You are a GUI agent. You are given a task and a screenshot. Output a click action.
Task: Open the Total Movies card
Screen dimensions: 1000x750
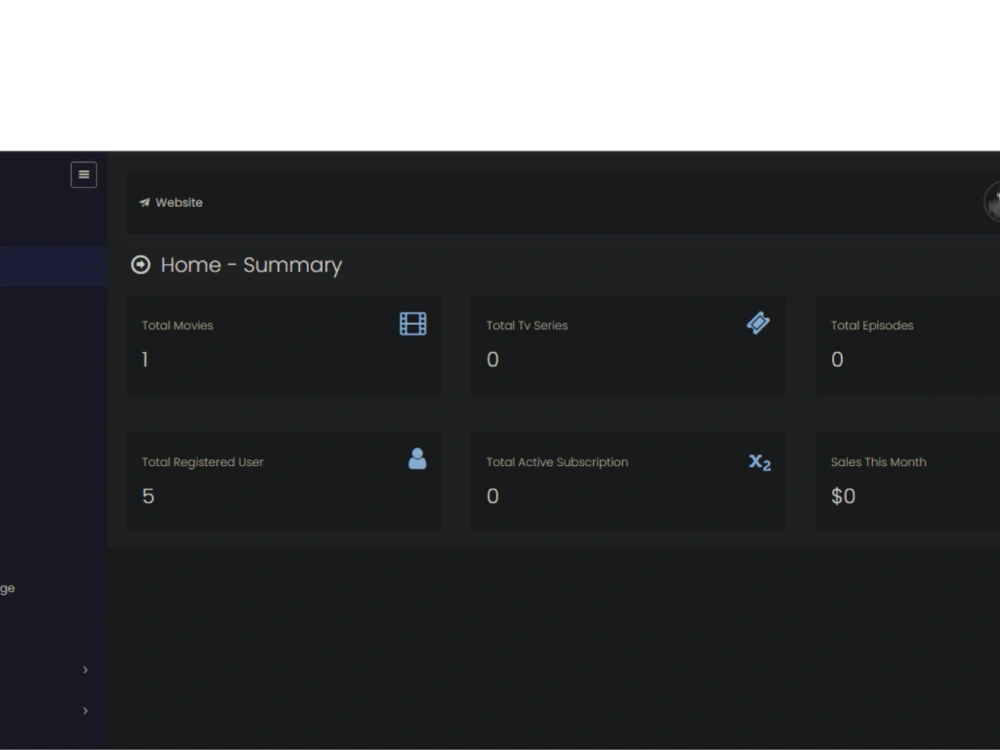[x=284, y=345]
